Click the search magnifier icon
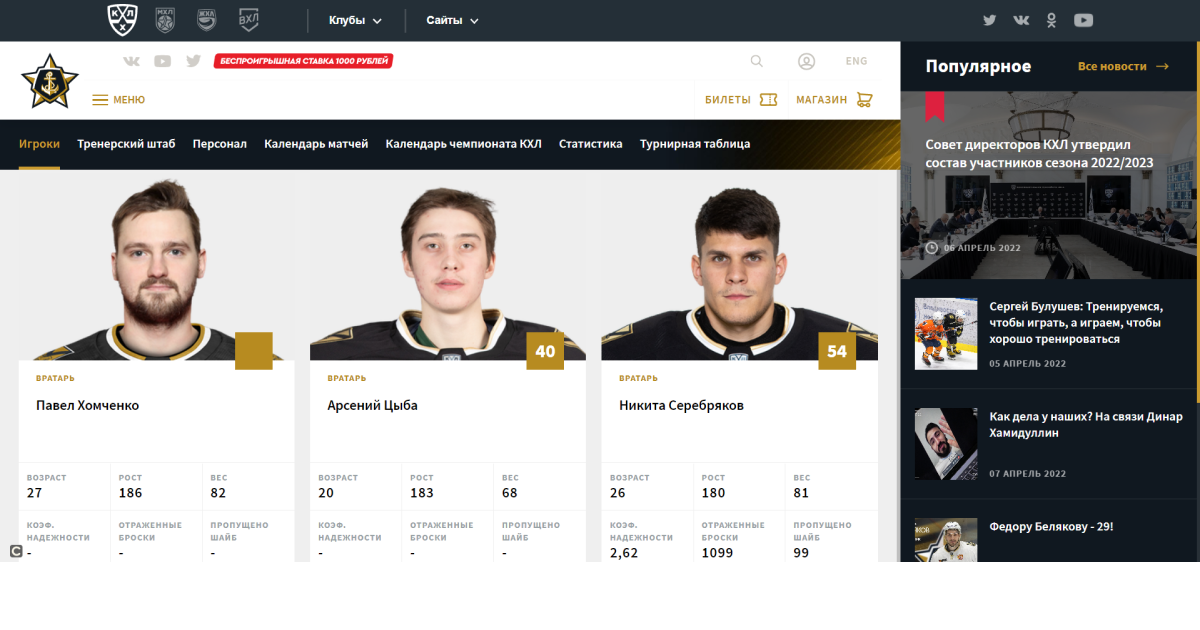The image size is (1200, 630). [757, 61]
